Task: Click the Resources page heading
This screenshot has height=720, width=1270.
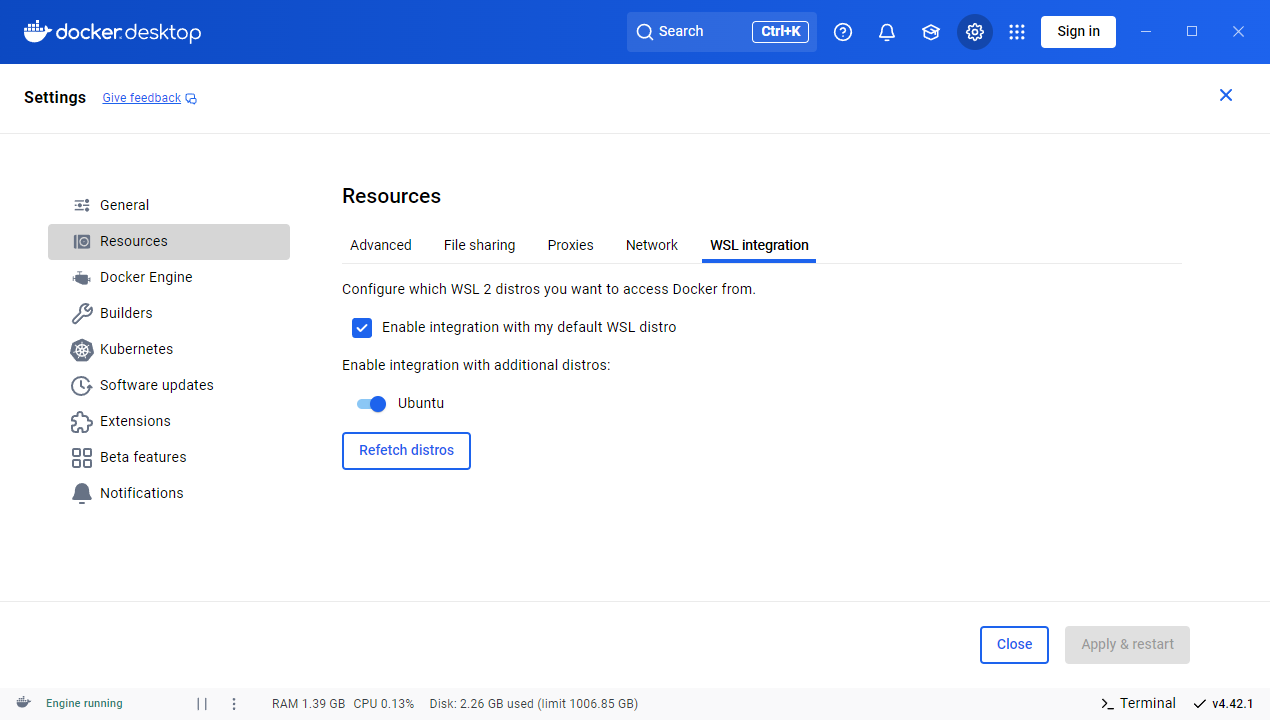Action: click(392, 196)
